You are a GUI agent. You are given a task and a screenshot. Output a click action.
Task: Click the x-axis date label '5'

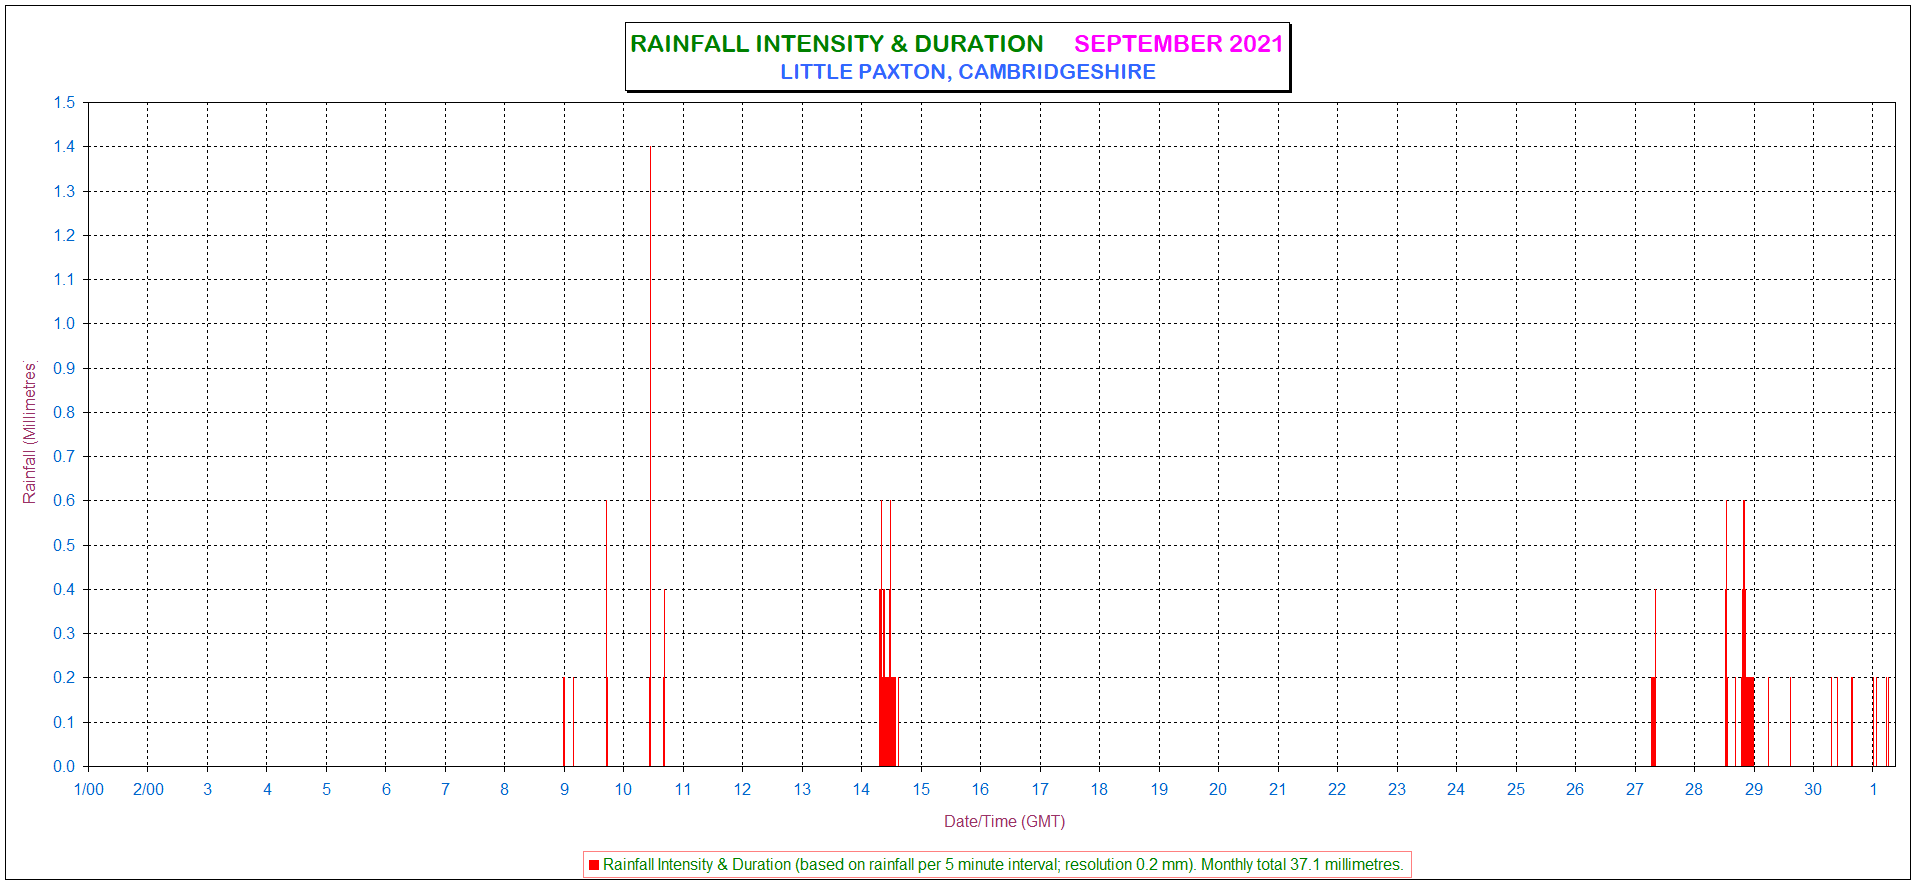[x=326, y=789]
